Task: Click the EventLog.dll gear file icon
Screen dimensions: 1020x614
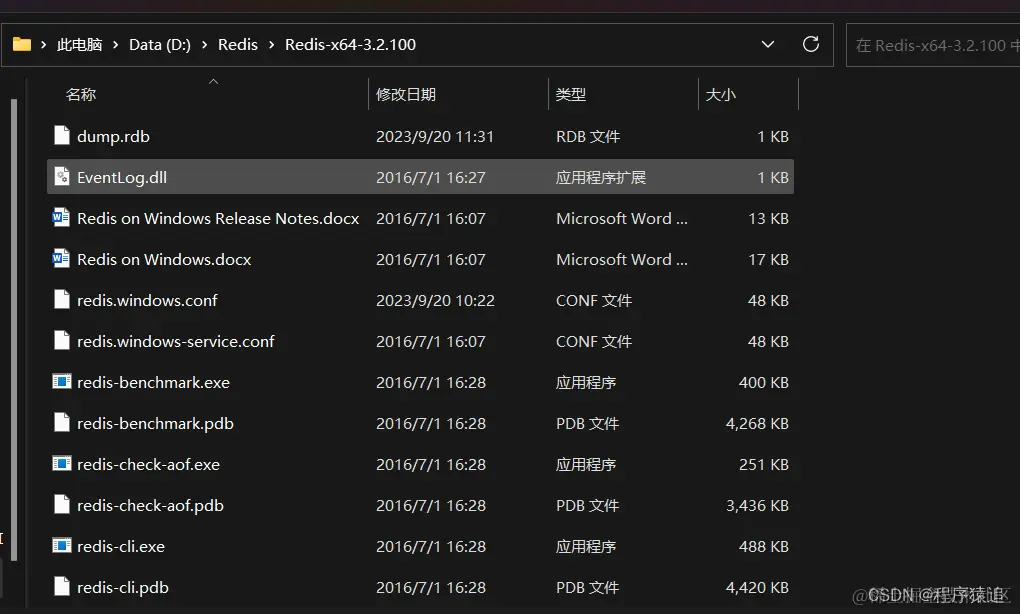Action: pos(62,177)
